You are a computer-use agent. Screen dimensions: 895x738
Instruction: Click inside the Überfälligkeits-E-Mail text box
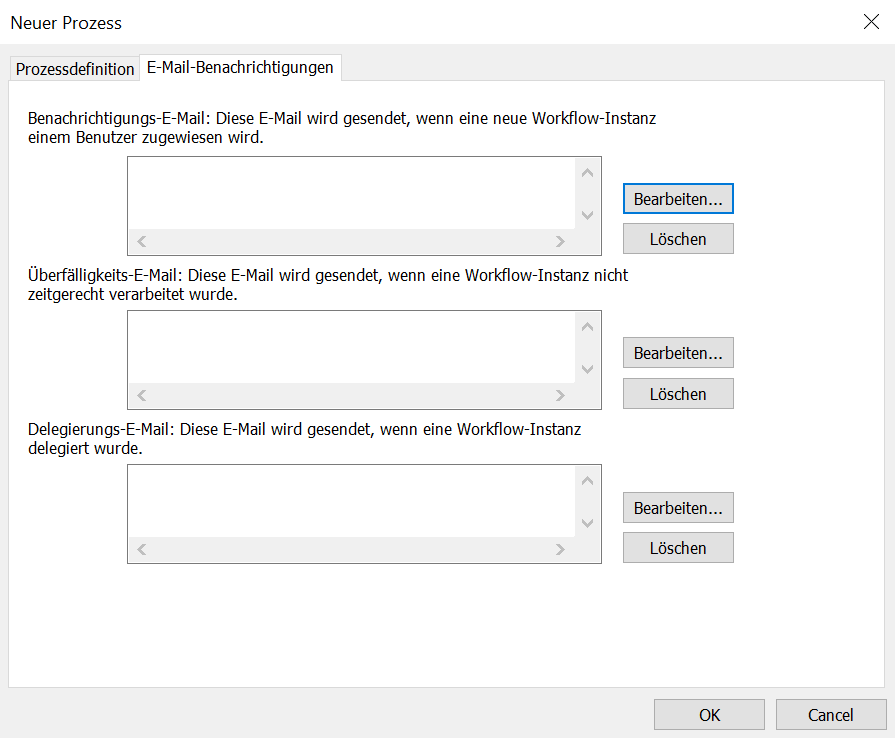pos(352,348)
